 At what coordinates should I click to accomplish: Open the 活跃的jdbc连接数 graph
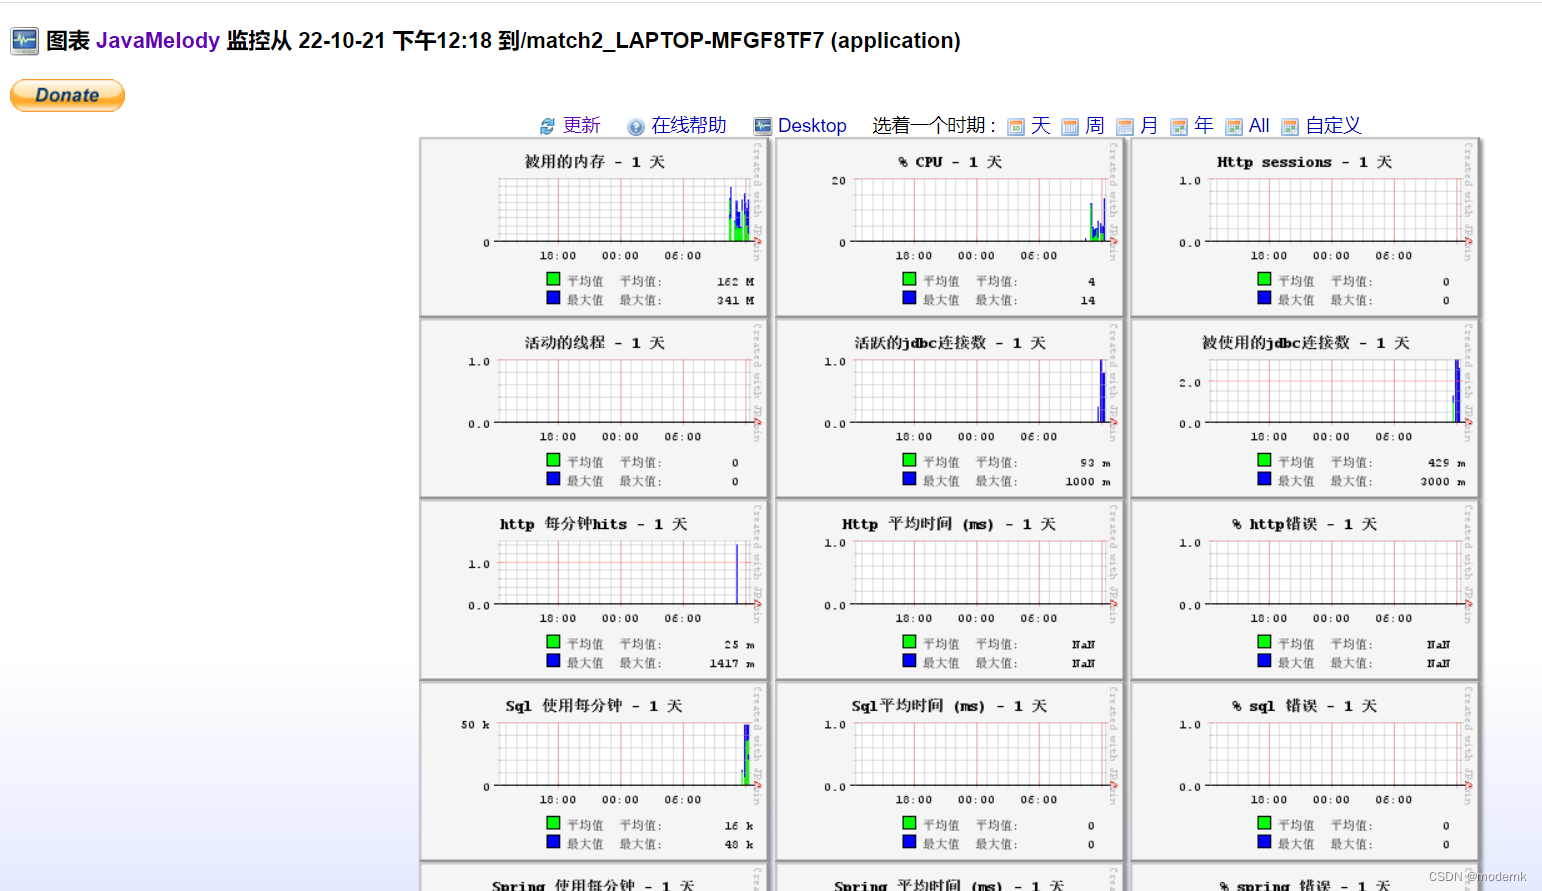(950, 408)
